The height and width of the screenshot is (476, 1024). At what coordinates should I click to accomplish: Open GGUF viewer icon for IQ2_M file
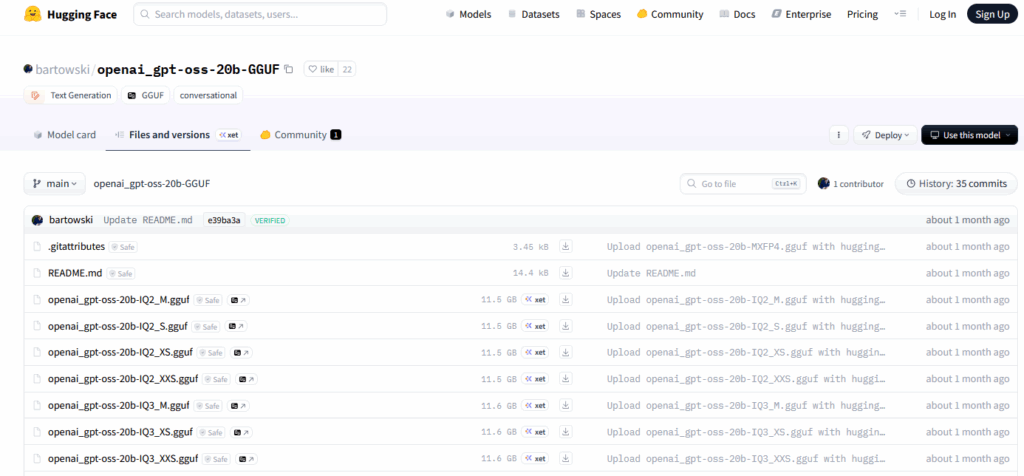click(238, 300)
